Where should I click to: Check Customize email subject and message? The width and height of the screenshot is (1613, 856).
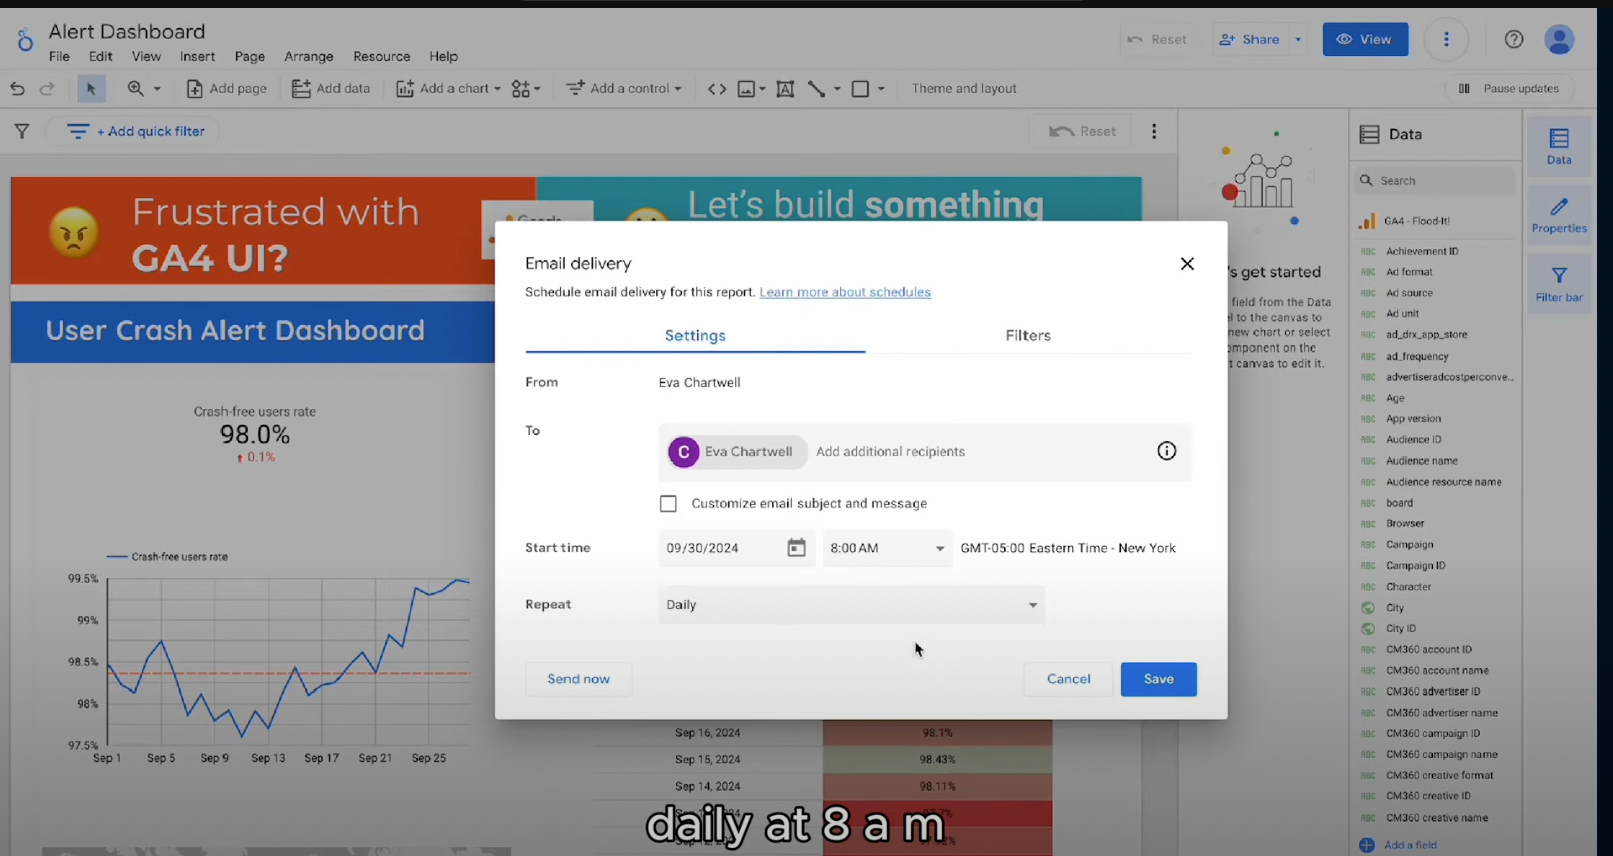click(x=668, y=504)
